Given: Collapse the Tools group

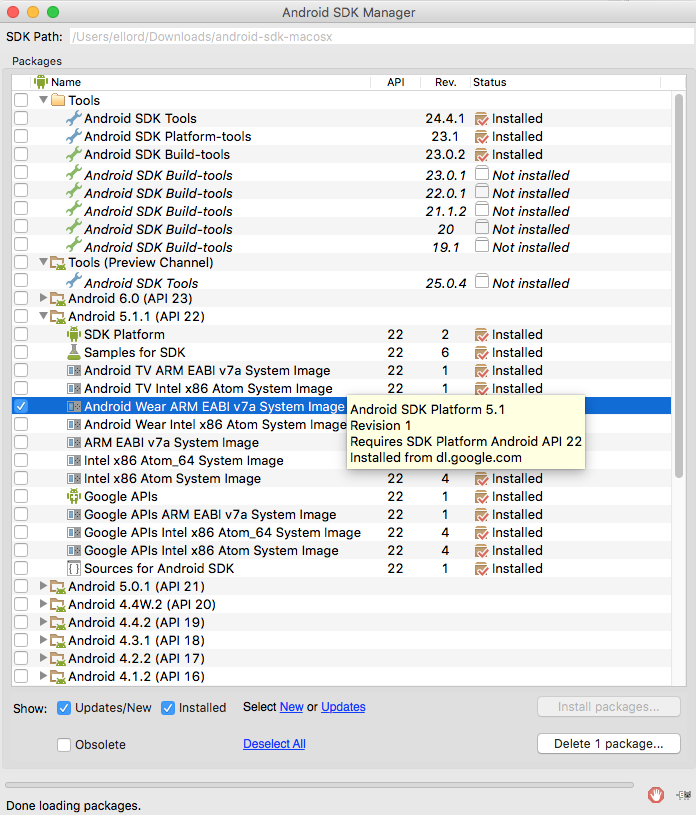Looking at the screenshot, I should coord(44,99).
